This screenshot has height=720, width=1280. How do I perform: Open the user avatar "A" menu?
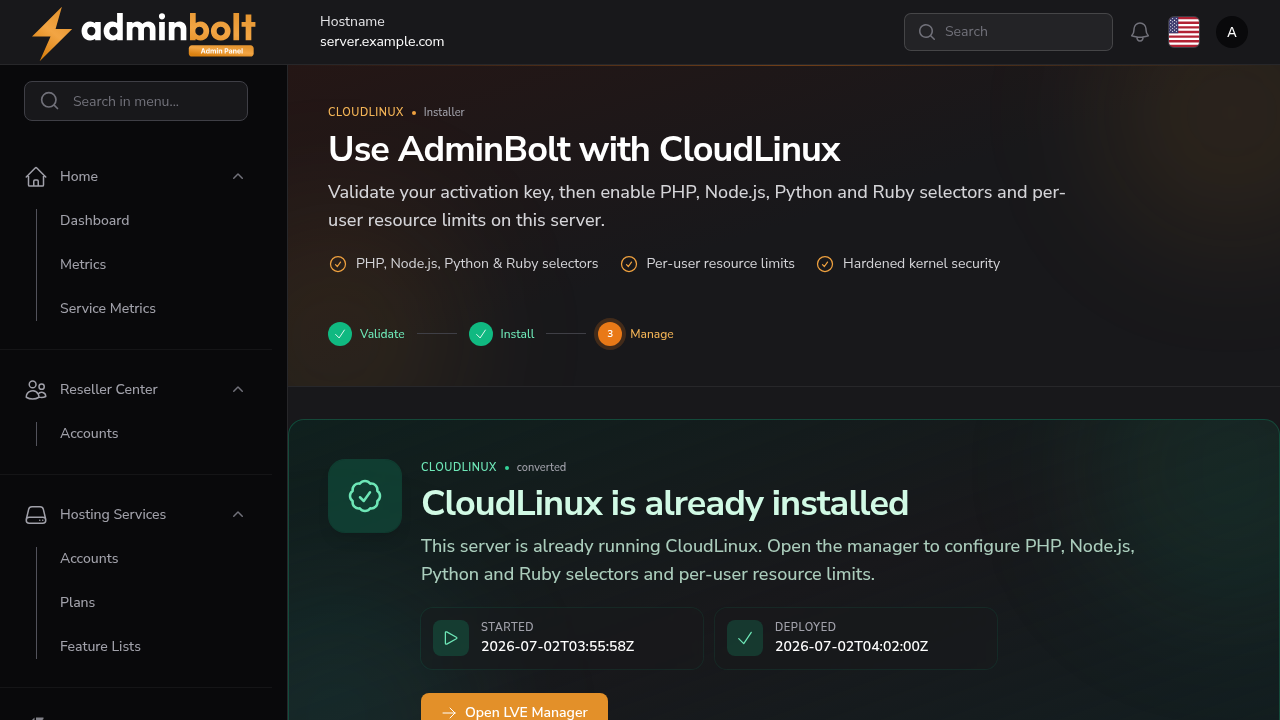click(1232, 32)
